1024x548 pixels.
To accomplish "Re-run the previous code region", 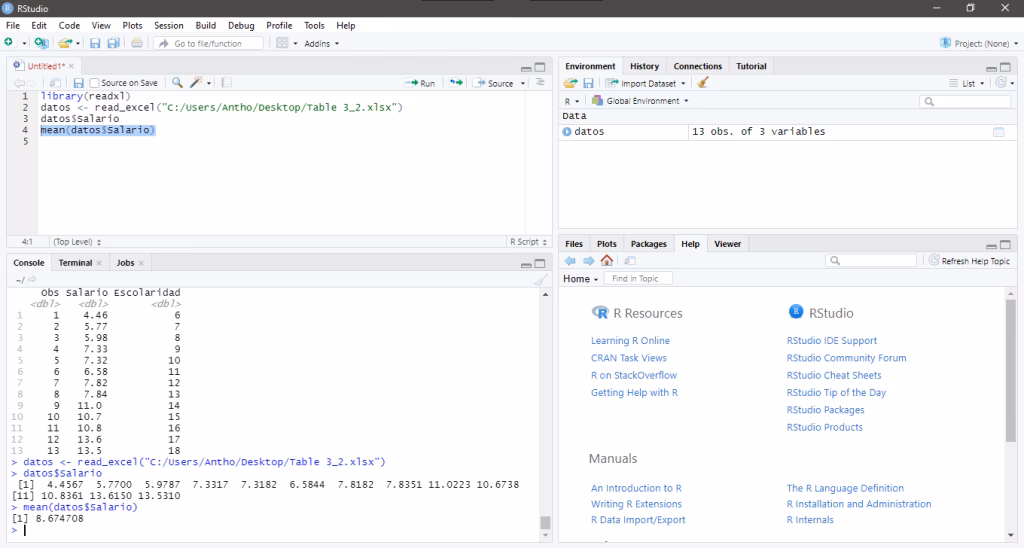I will (x=456, y=83).
